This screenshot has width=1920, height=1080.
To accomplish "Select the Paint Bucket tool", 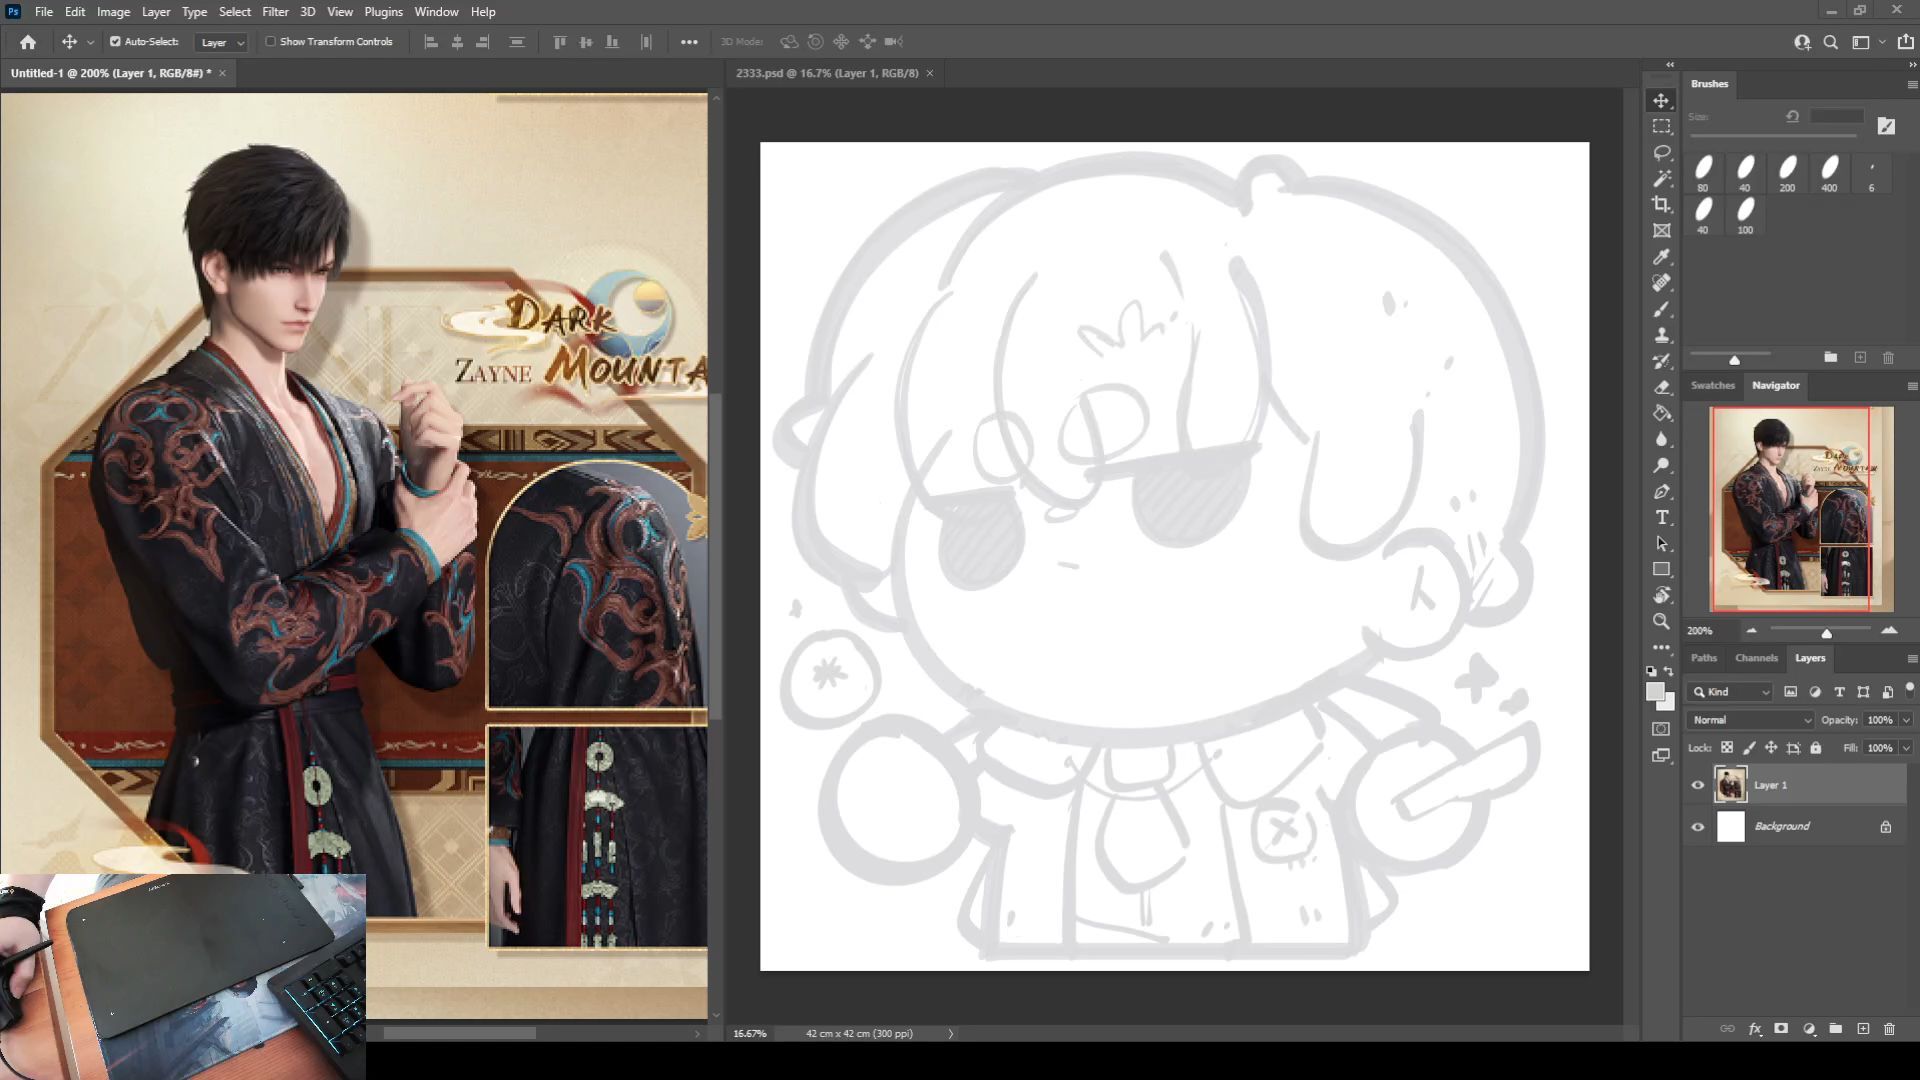I will (x=1661, y=413).
